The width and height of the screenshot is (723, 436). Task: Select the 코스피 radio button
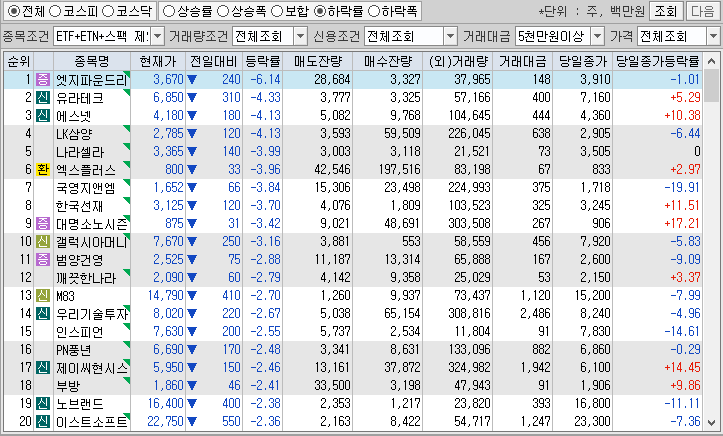click(x=55, y=11)
